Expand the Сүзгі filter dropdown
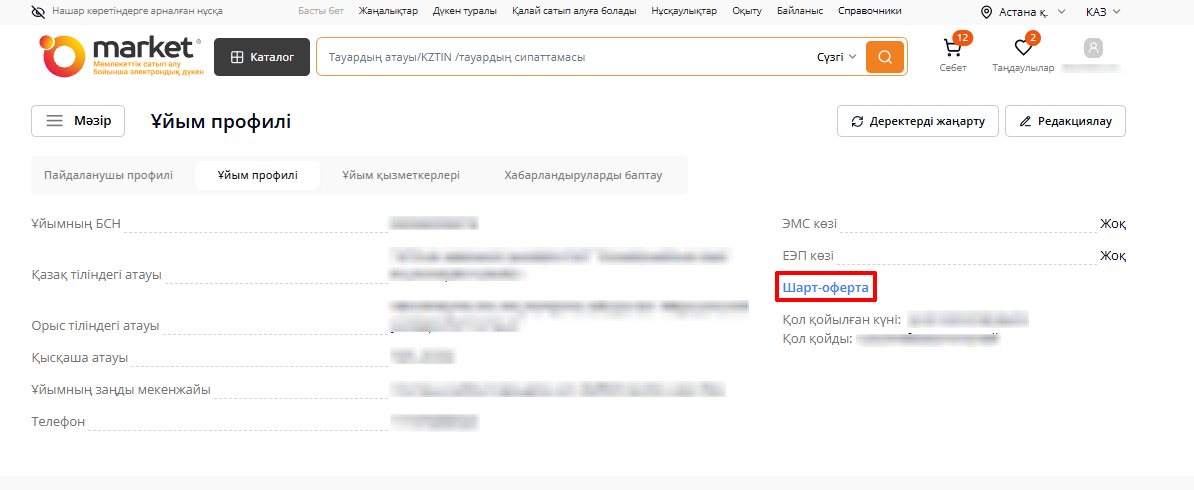The image size is (1194, 490). [837, 57]
